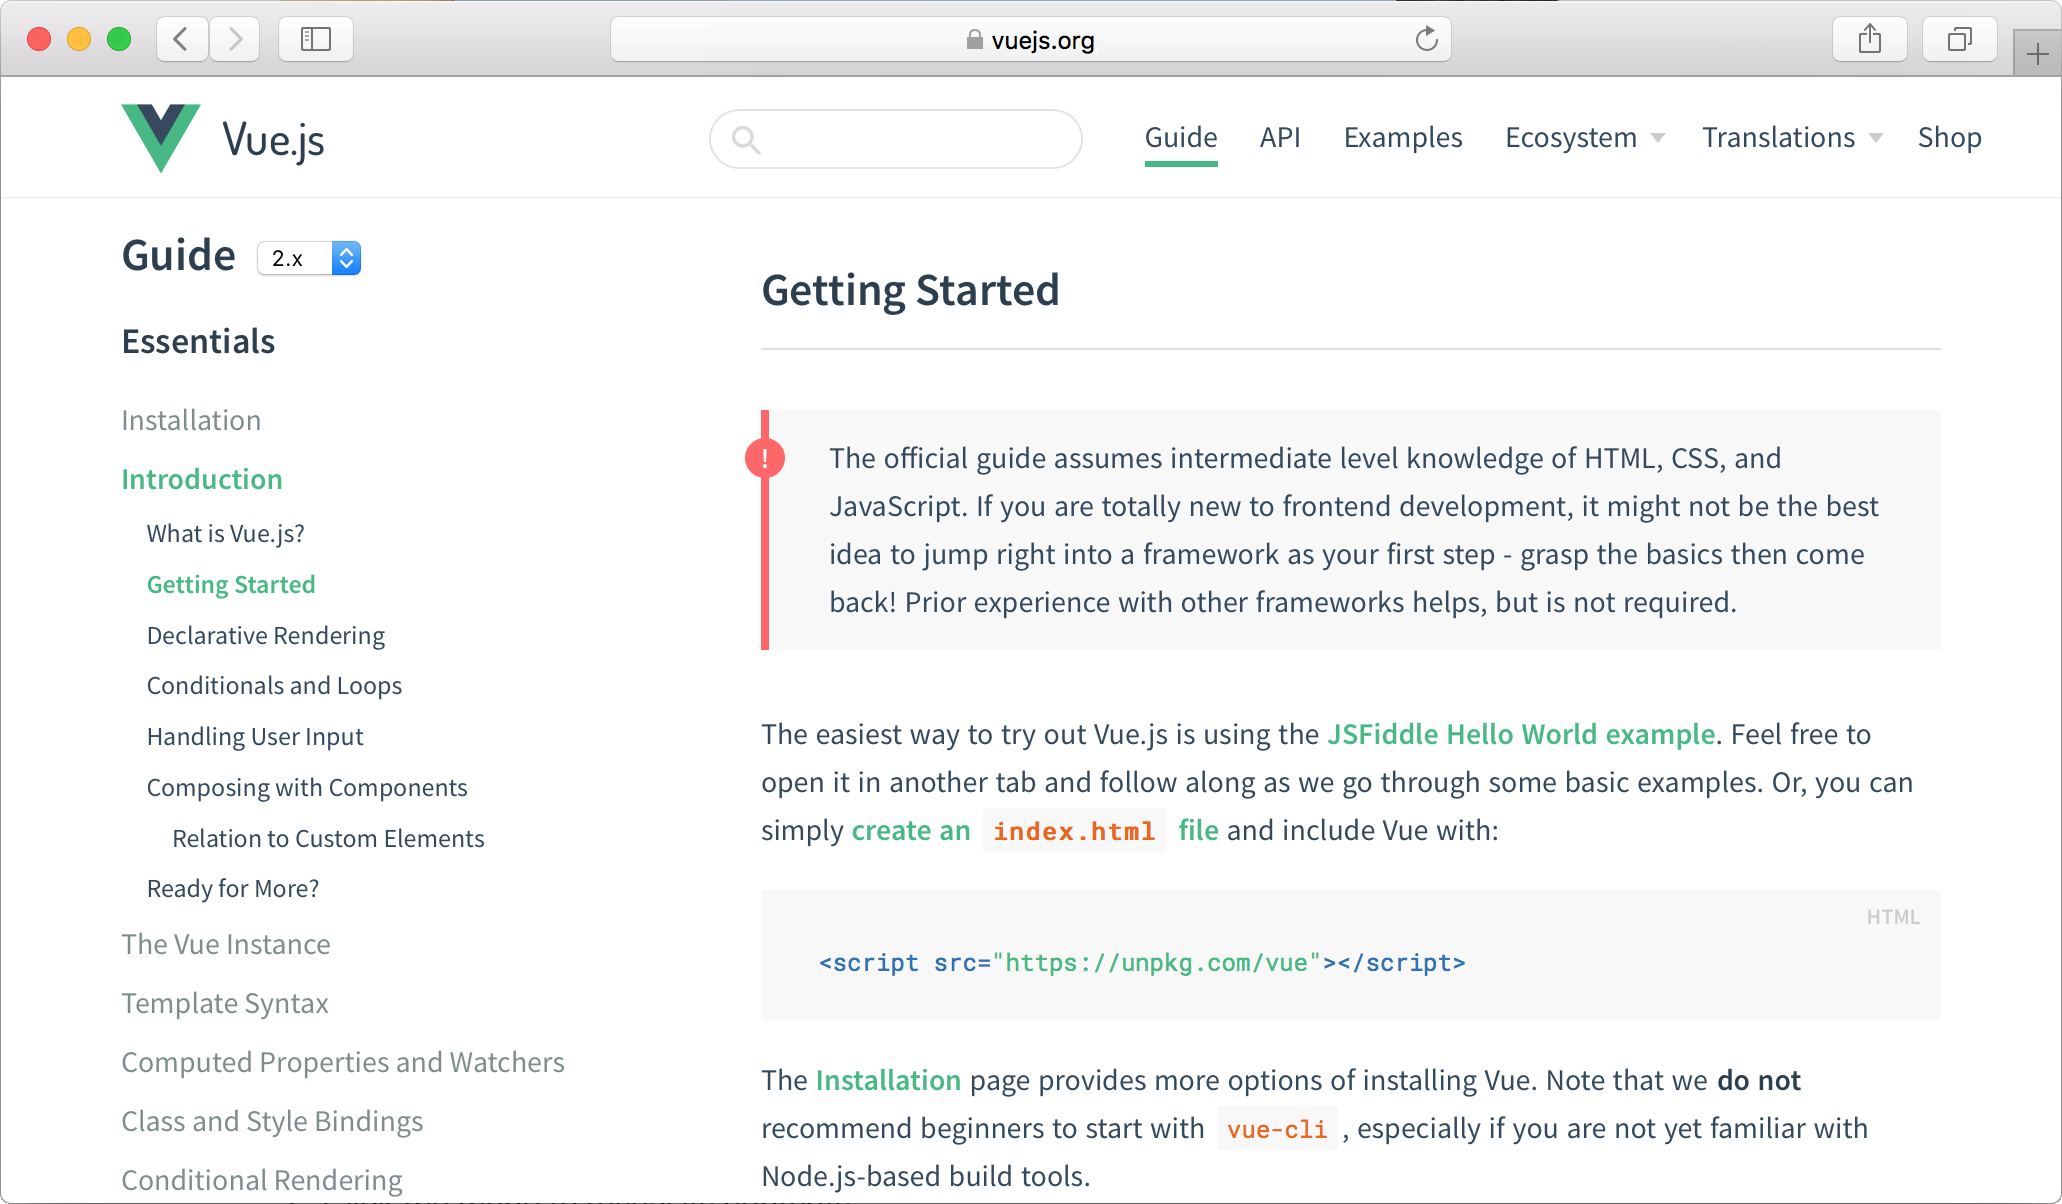Select Introduction in the sidebar
Screen dimensions: 2062x1204
(202, 479)
